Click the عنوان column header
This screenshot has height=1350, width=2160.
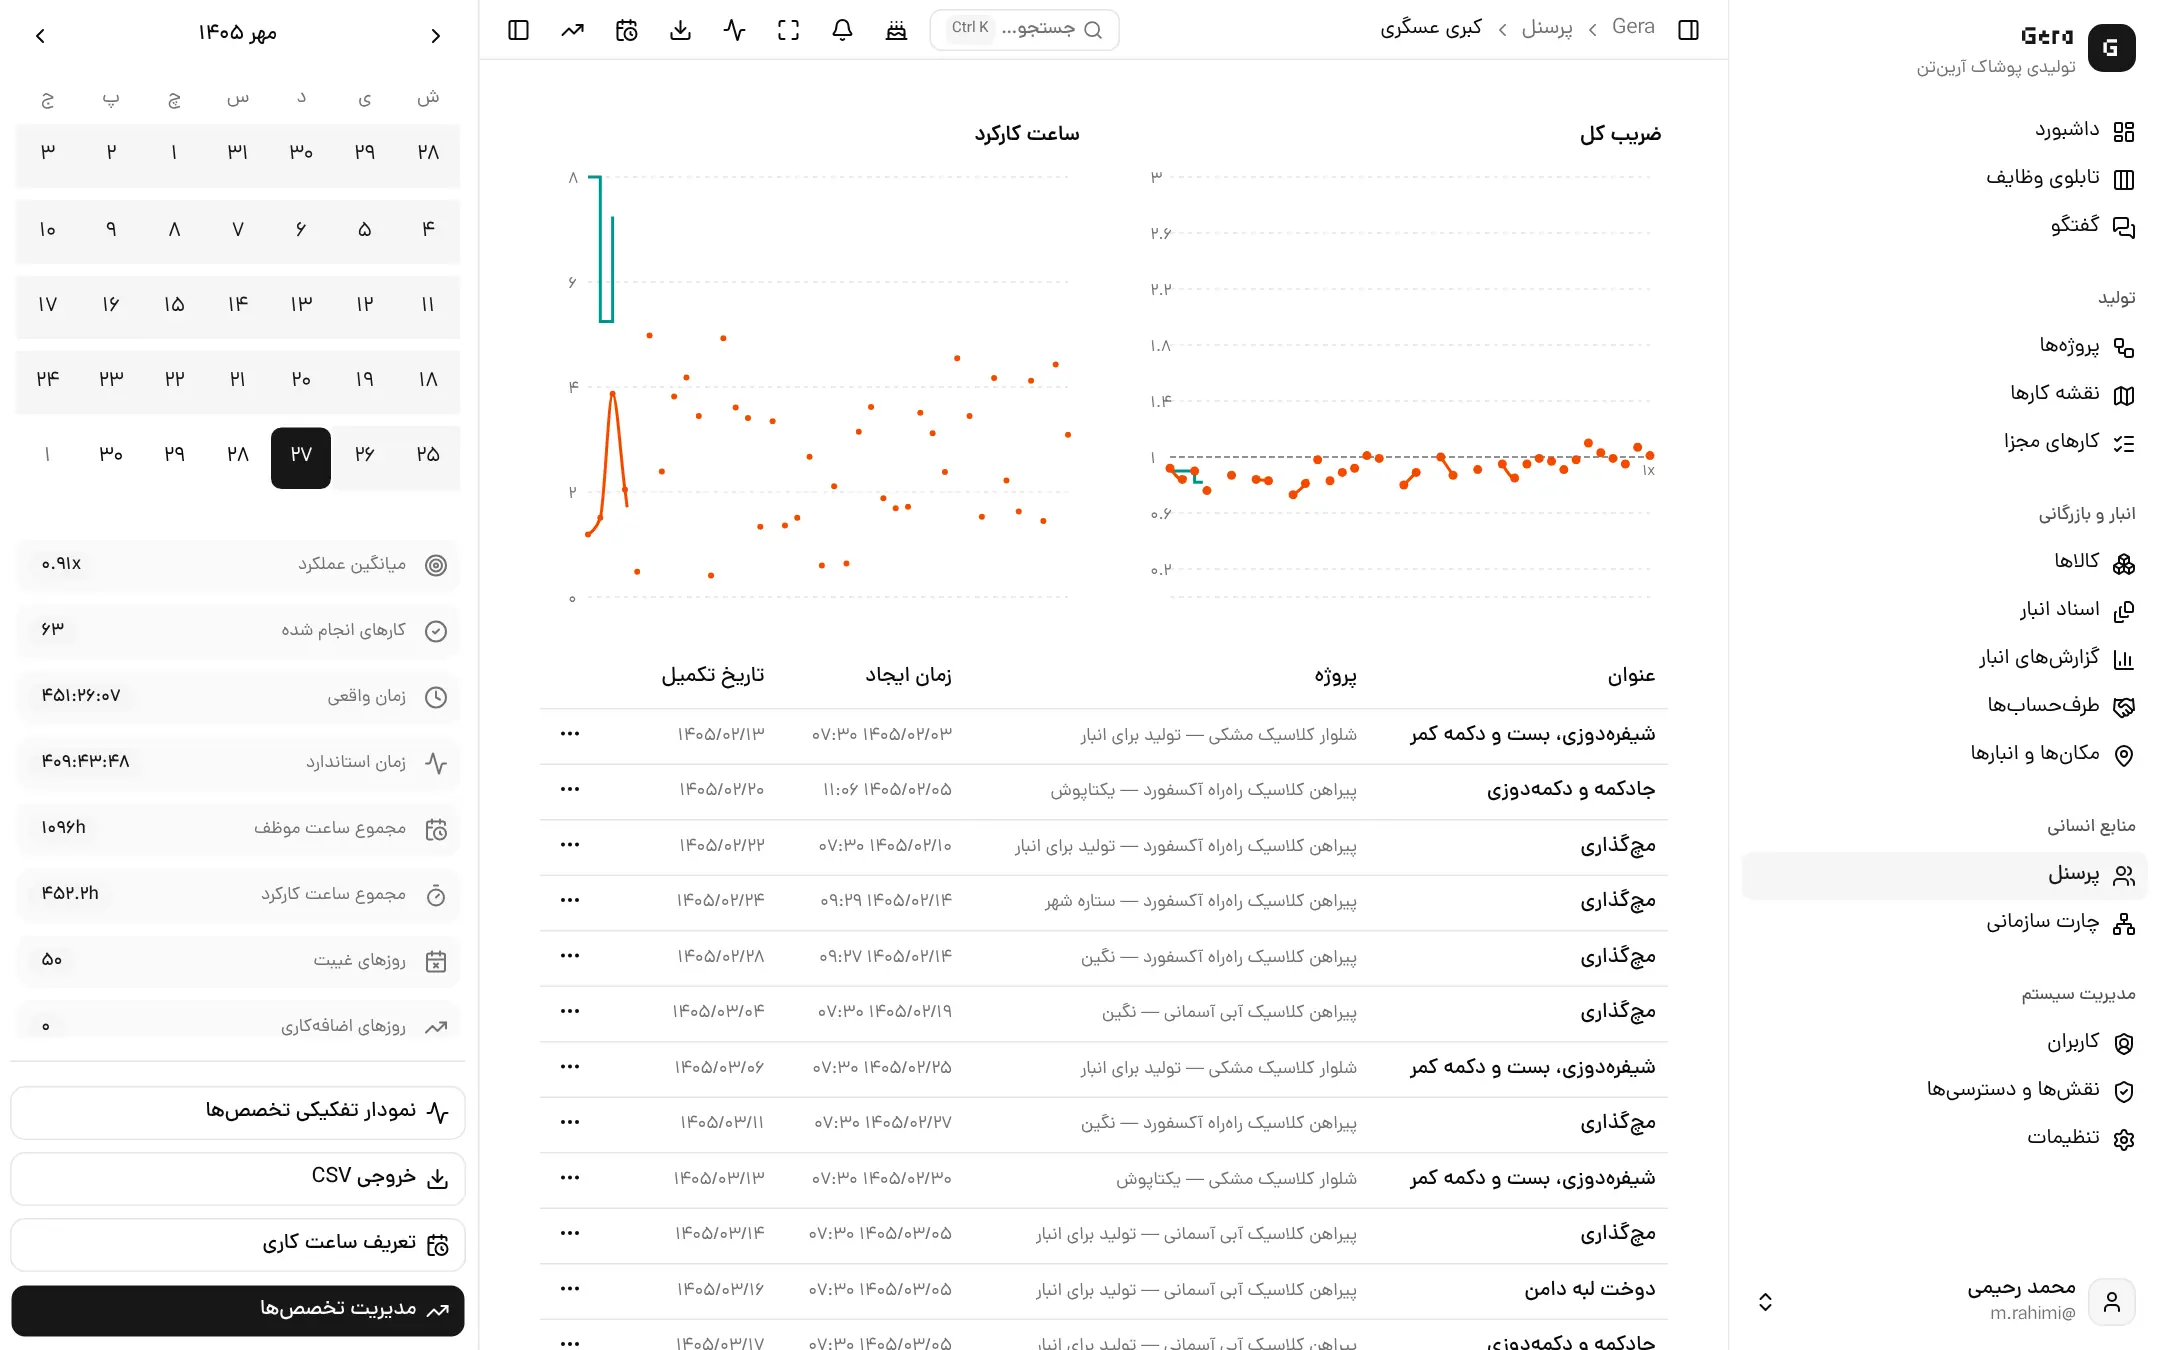(1631, 677)
